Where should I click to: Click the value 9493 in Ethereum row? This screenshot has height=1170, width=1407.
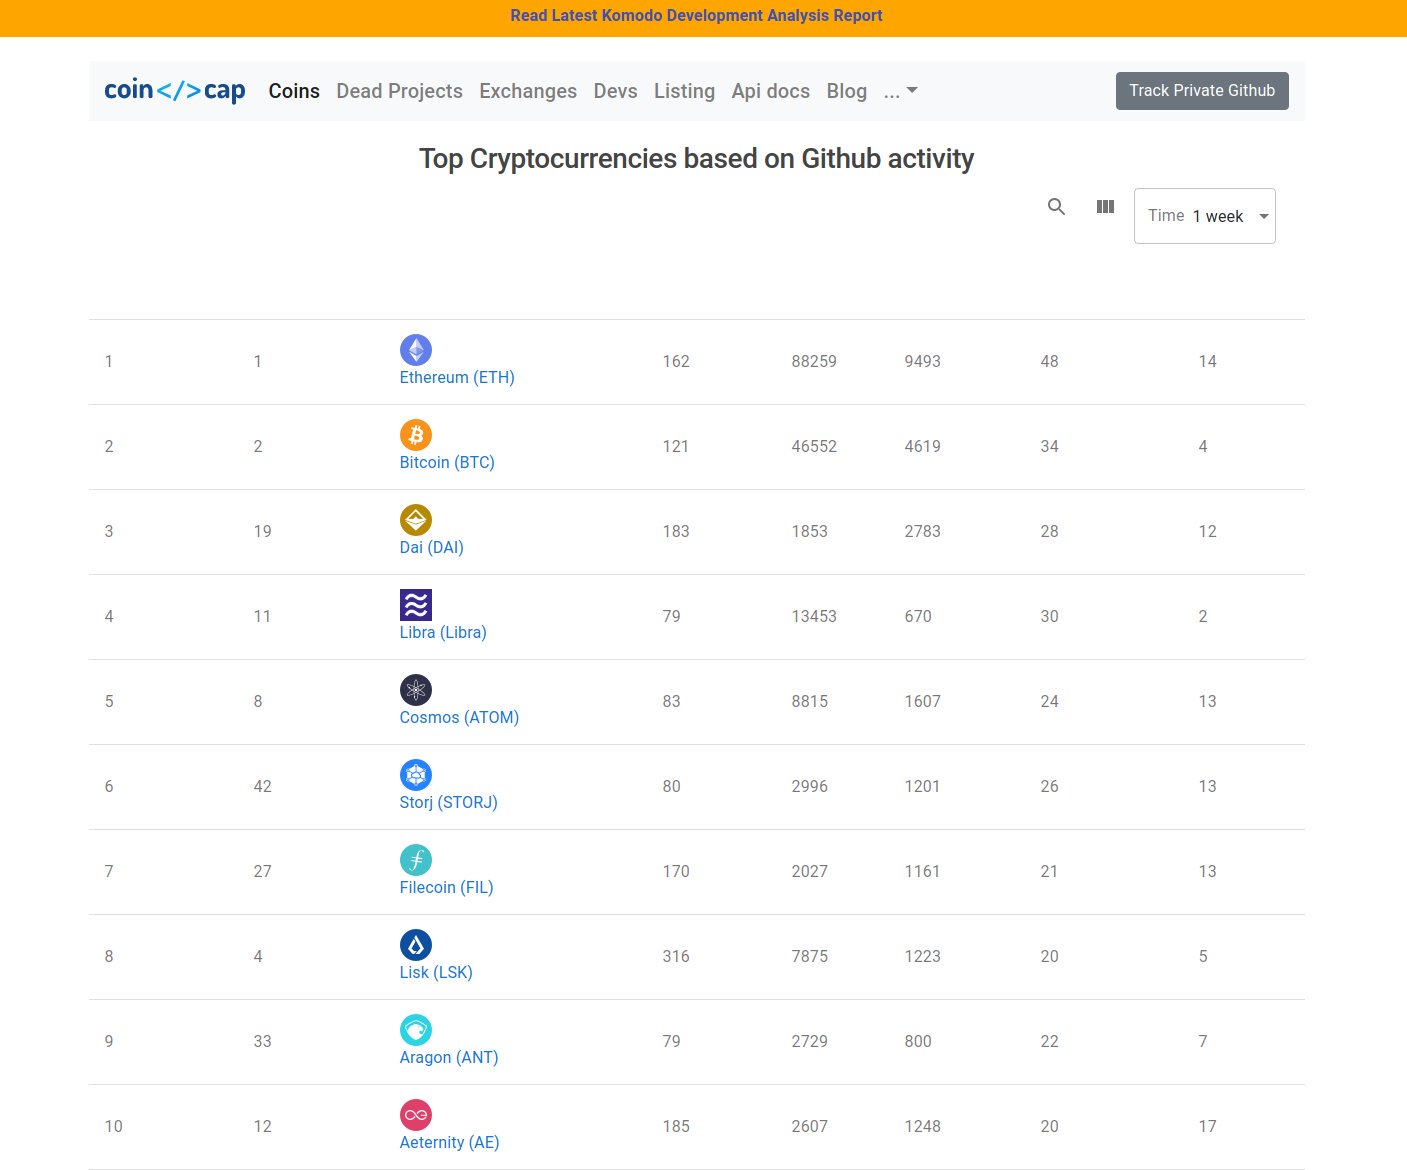922,362
